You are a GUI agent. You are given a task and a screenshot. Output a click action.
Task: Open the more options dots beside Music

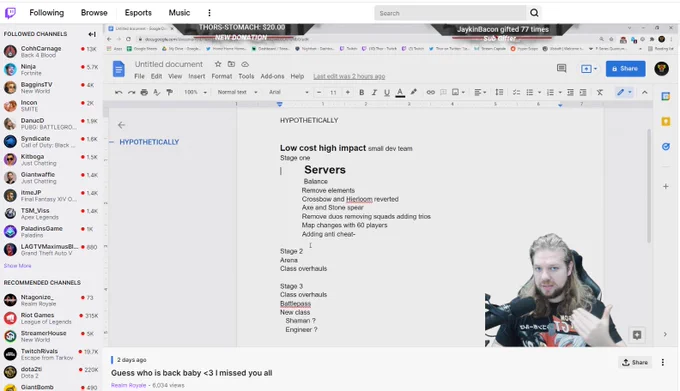(209, 13)
